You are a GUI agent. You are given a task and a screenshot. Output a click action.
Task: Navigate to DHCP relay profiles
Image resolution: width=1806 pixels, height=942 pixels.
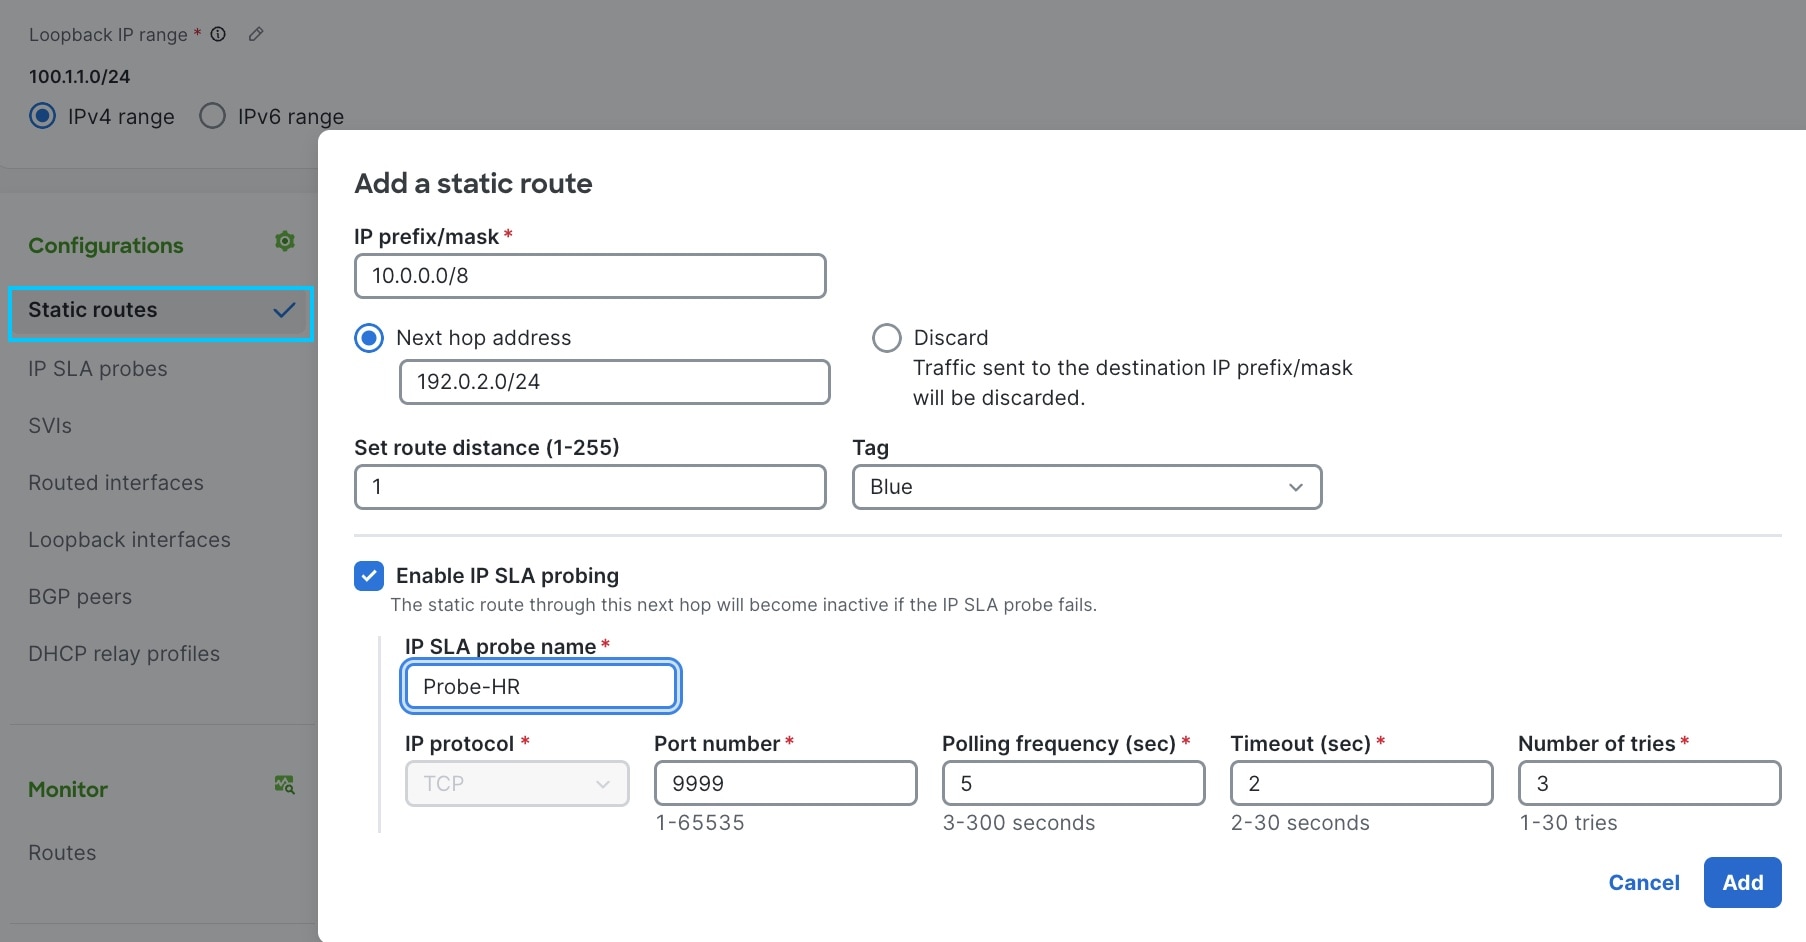[124, 653]
